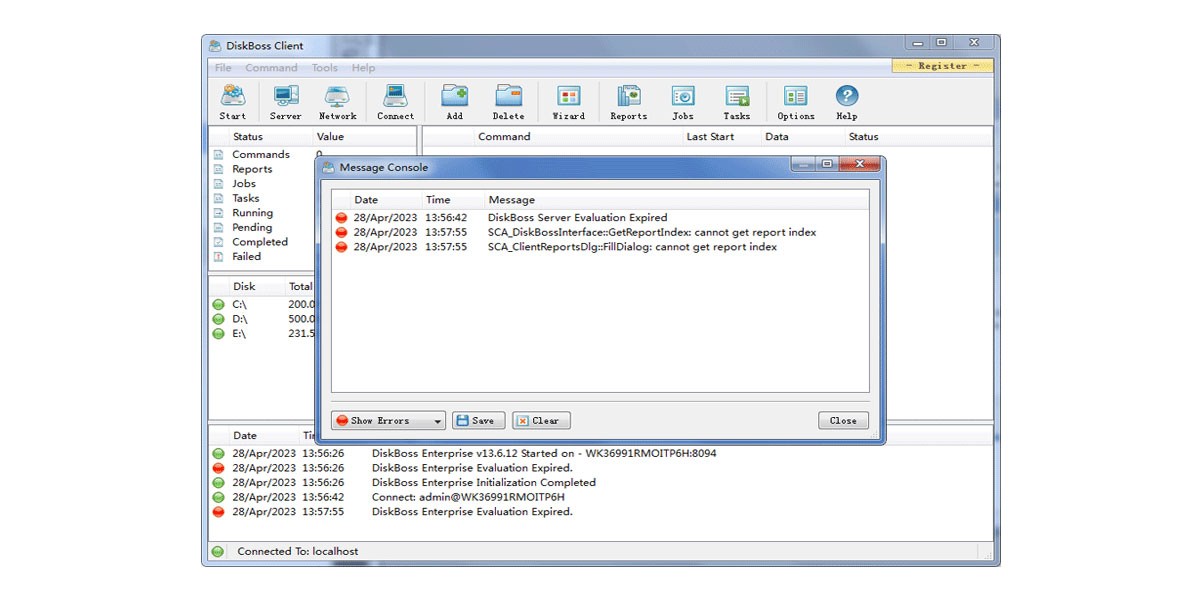
Task: Click the Connect toolbar icon
Action: coord(395,102)
